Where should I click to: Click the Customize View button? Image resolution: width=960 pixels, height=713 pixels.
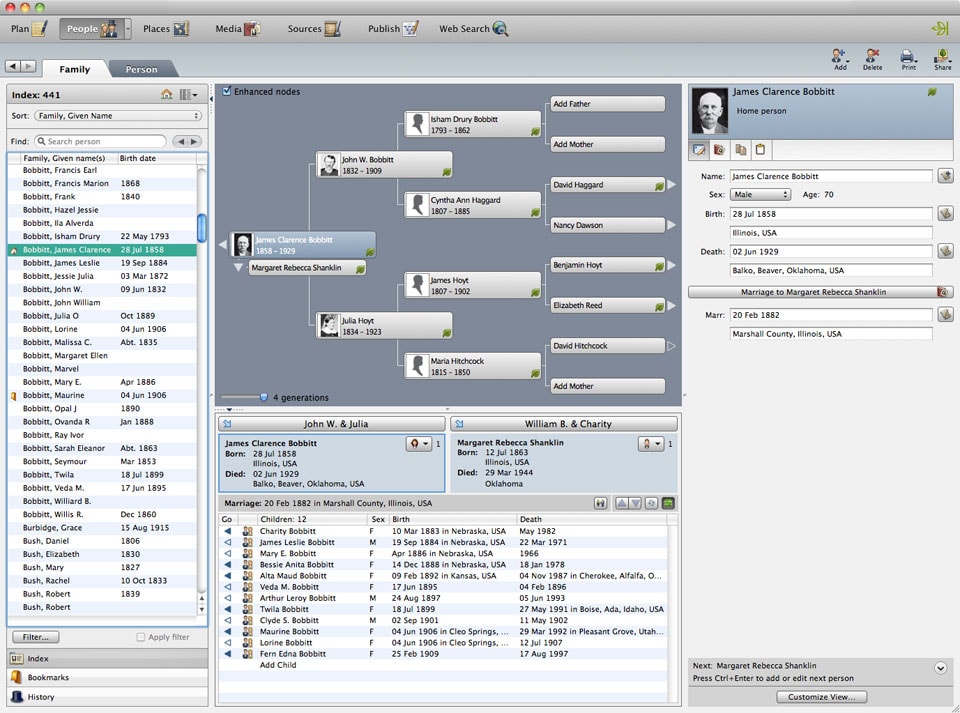click(821, 697)
